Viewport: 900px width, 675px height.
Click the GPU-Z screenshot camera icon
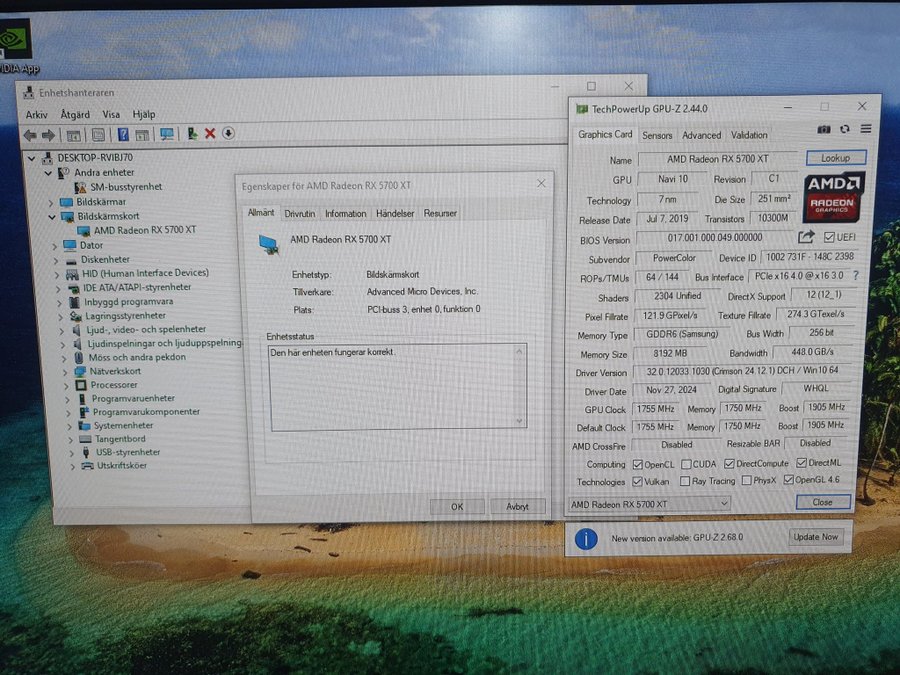(824, 130)
